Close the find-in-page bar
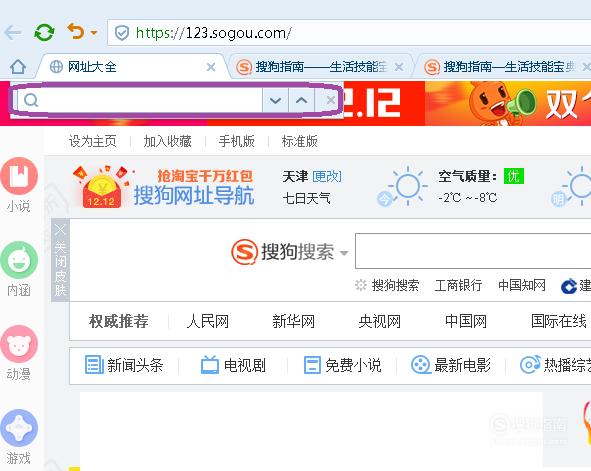 click(x=331, y=100)
